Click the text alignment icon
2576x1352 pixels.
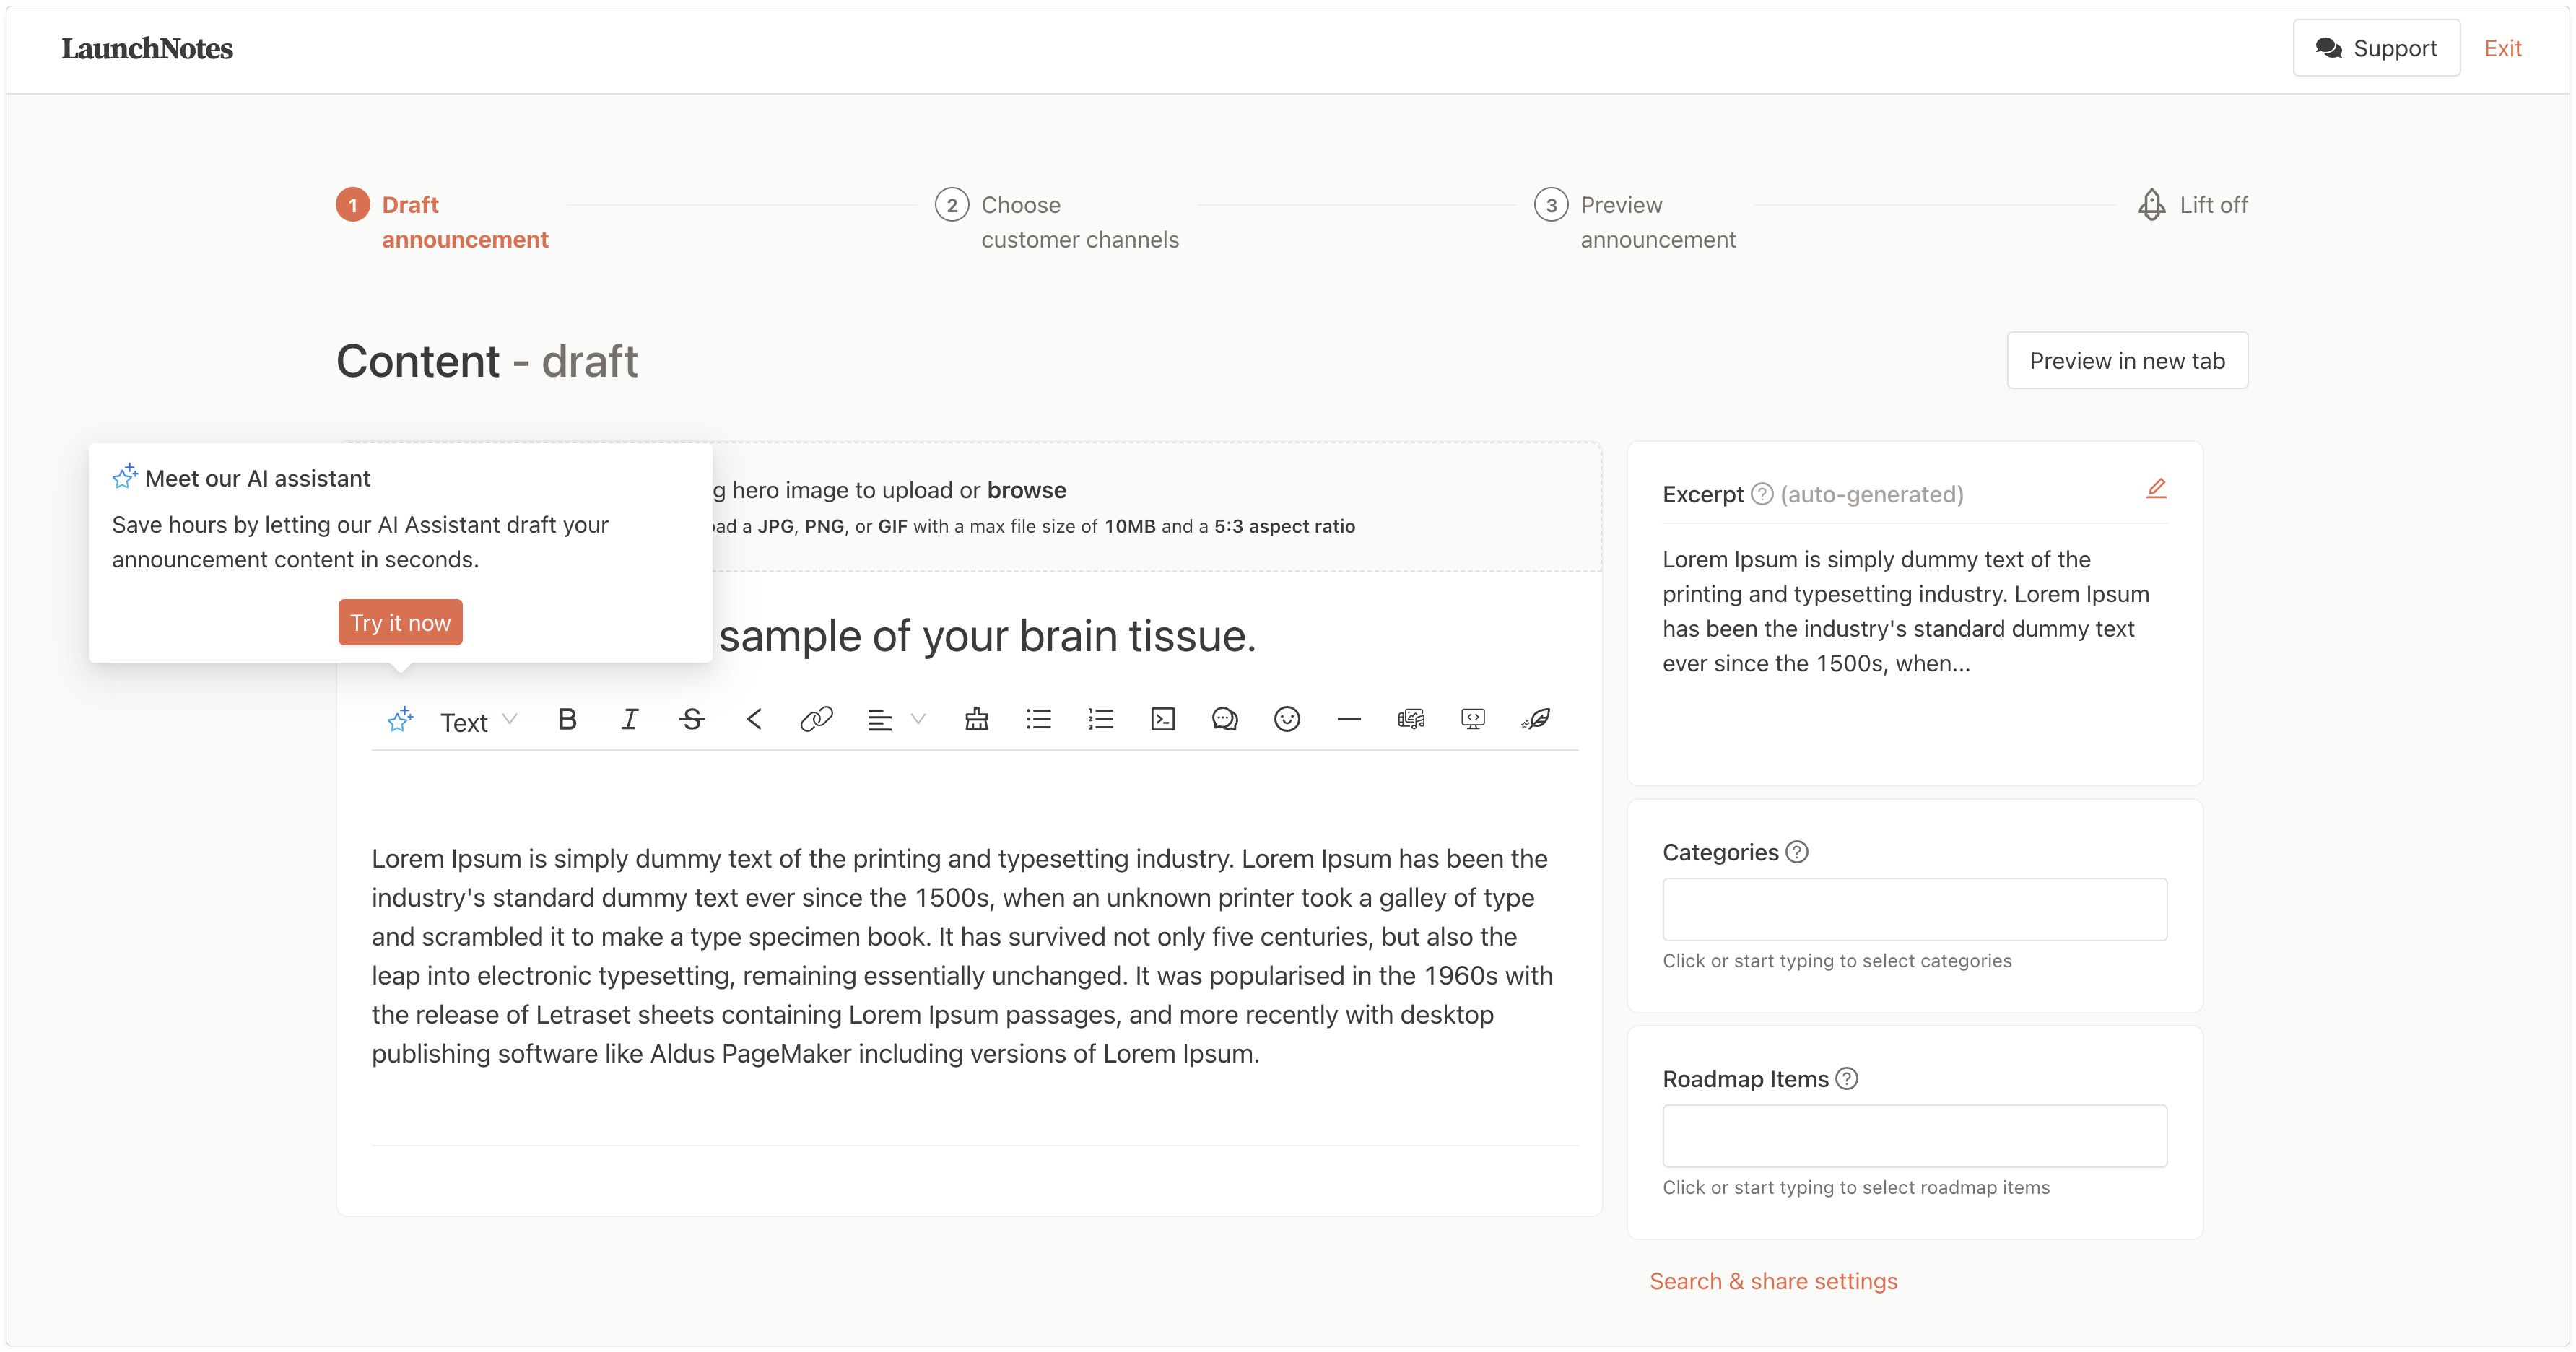tap(879, 720)
